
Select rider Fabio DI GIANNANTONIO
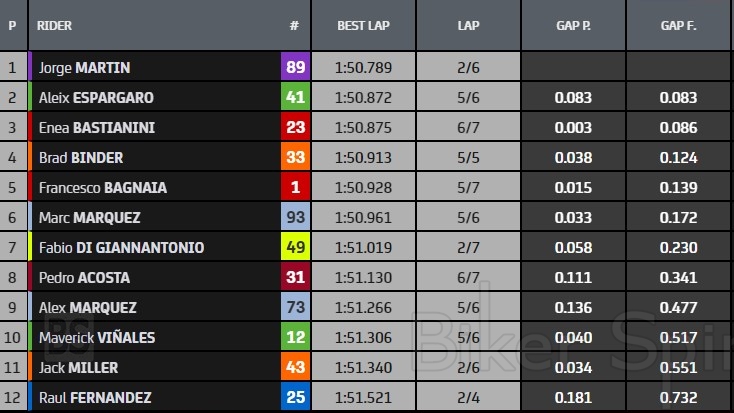tap(121, 248)
